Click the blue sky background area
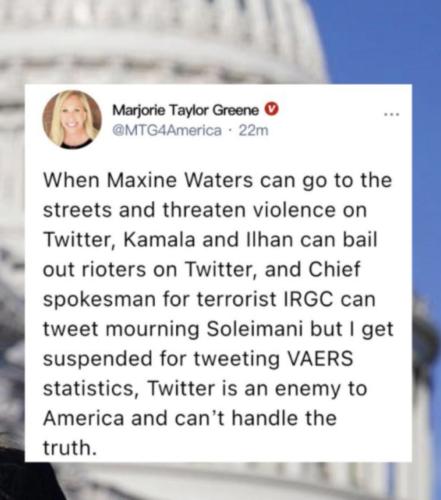 [x=383, y=40]
